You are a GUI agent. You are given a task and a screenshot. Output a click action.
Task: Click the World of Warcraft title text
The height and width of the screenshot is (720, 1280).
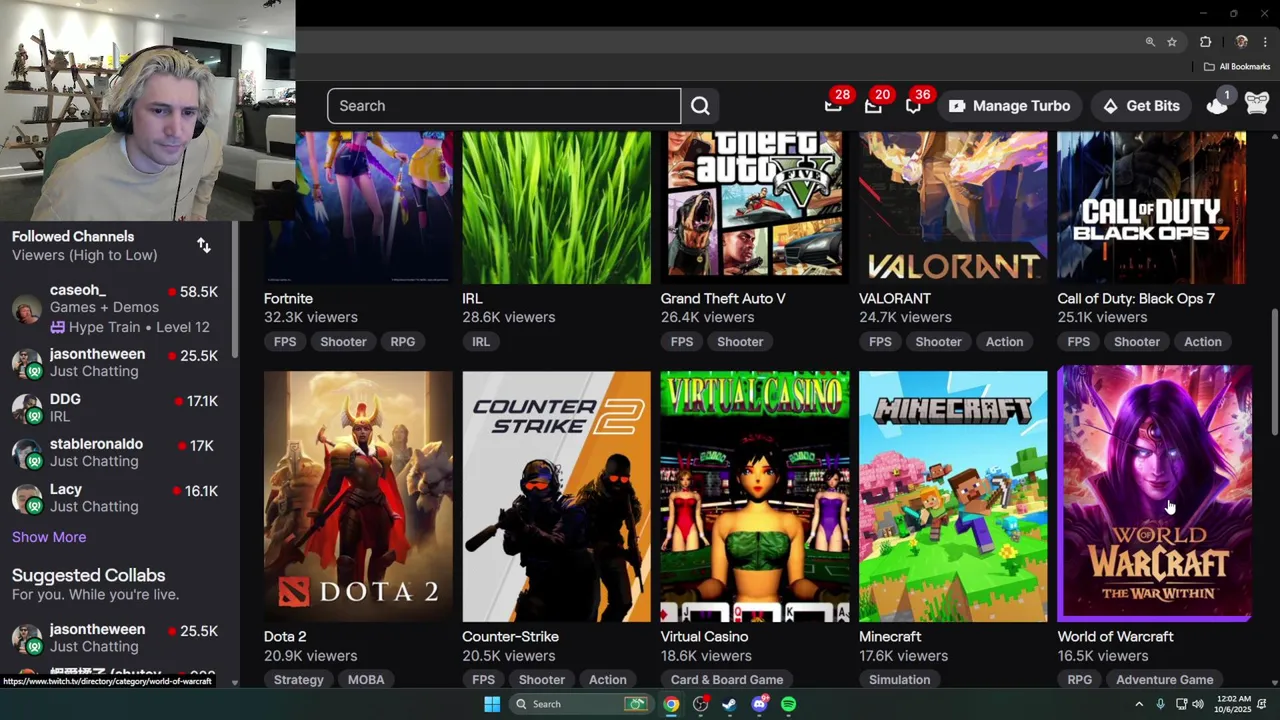[x=1115, y=636]
